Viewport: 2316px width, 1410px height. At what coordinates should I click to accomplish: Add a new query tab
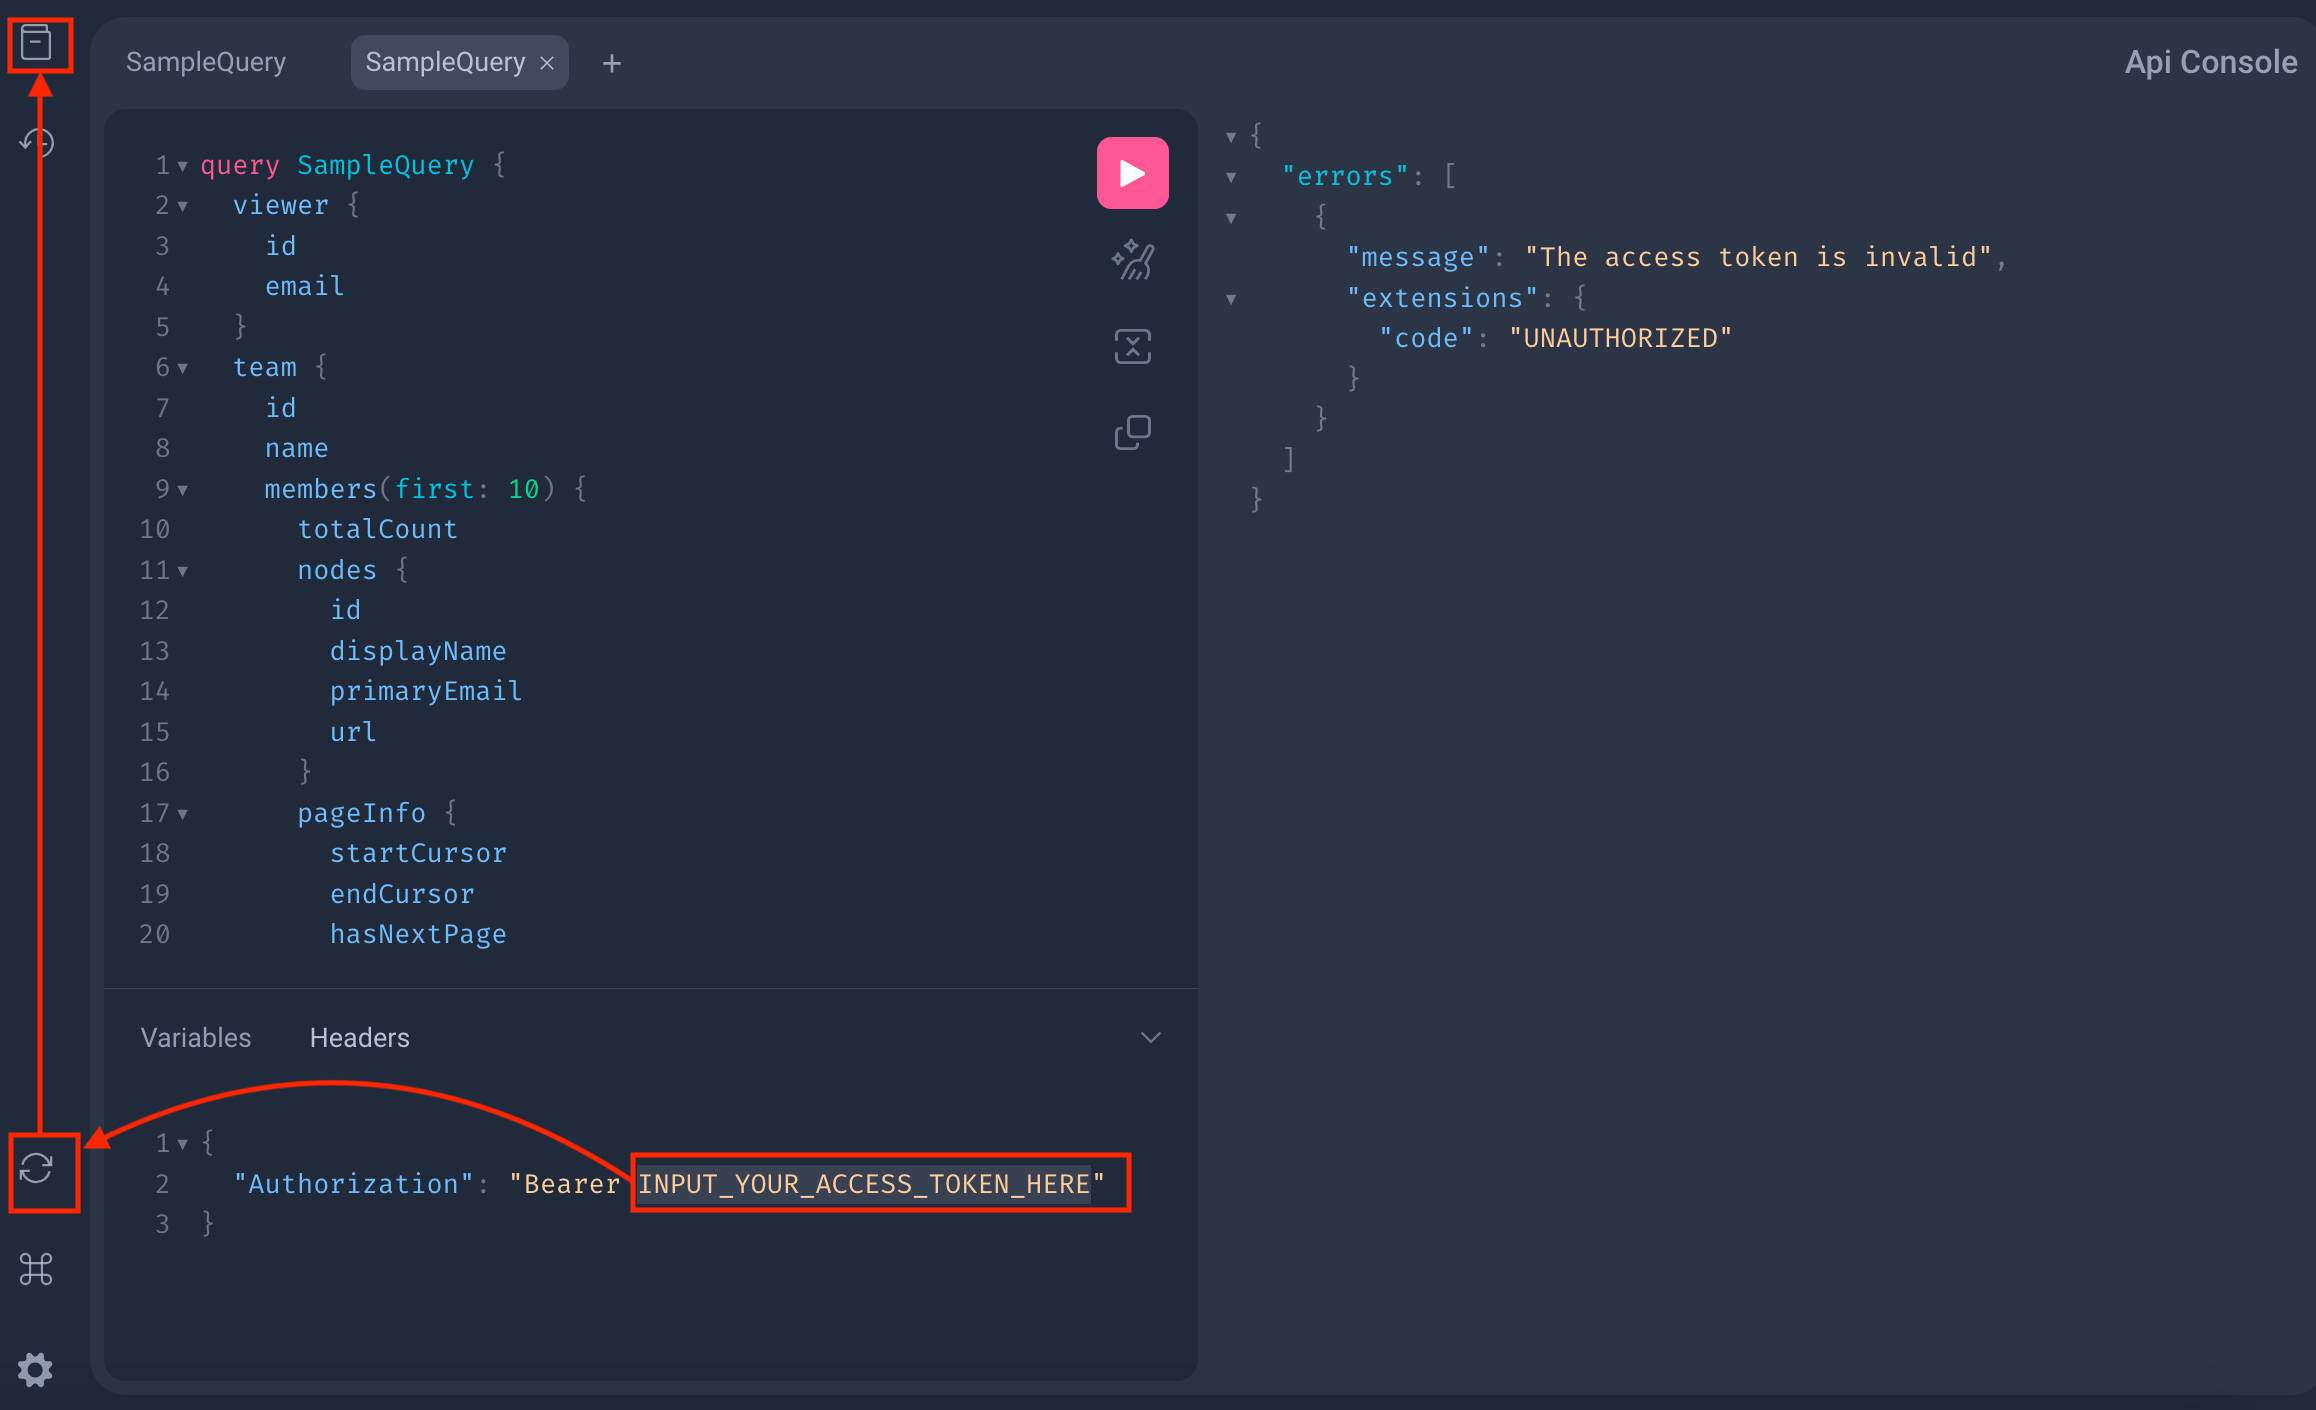click(612, 63)
